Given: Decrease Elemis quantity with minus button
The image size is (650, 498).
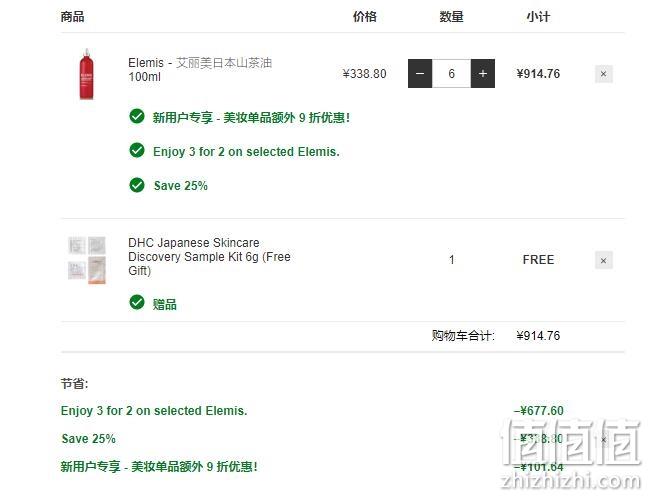Looking at the screenshot, I should pyautogui.click(x=420, y=74).
